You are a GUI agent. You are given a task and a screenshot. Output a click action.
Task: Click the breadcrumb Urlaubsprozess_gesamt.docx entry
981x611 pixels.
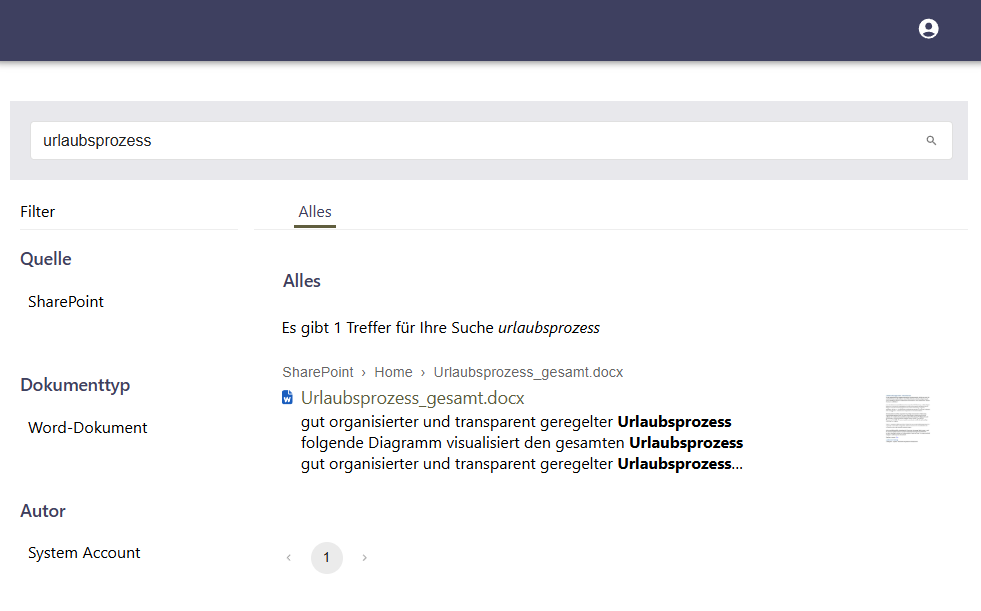(x=528, y=372)
